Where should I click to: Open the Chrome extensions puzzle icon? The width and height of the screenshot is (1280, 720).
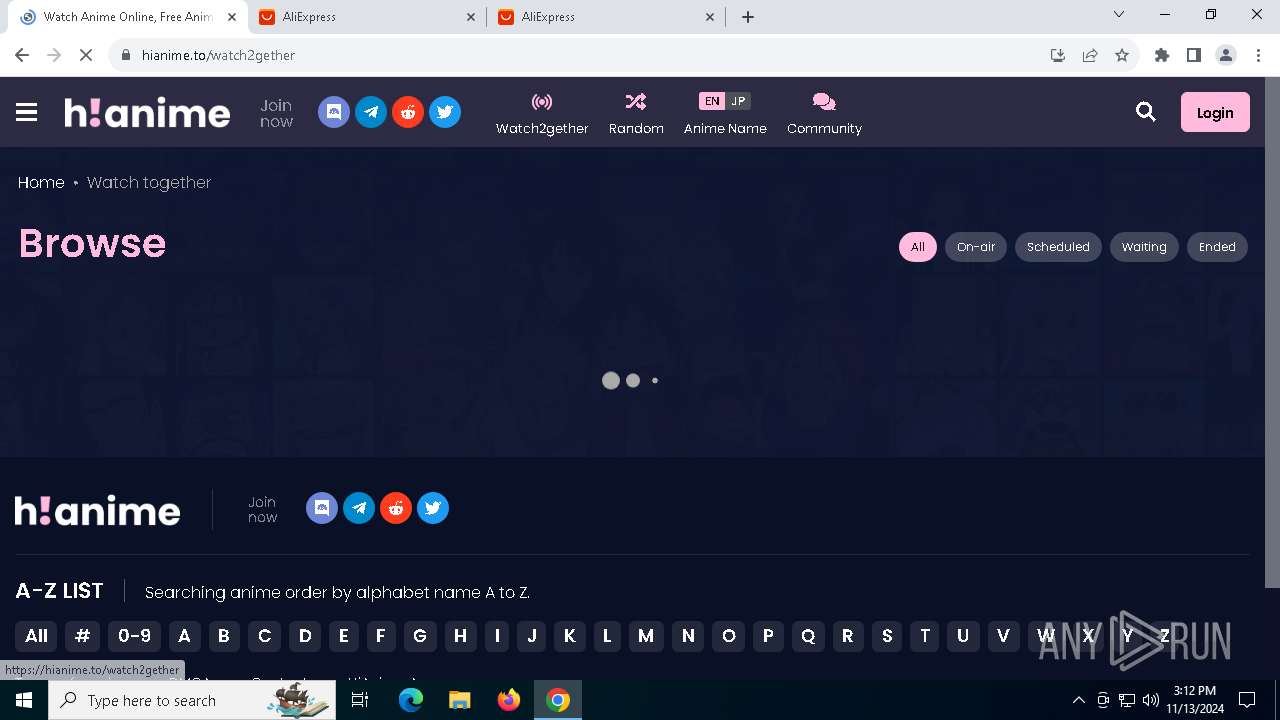(1162, 55)
